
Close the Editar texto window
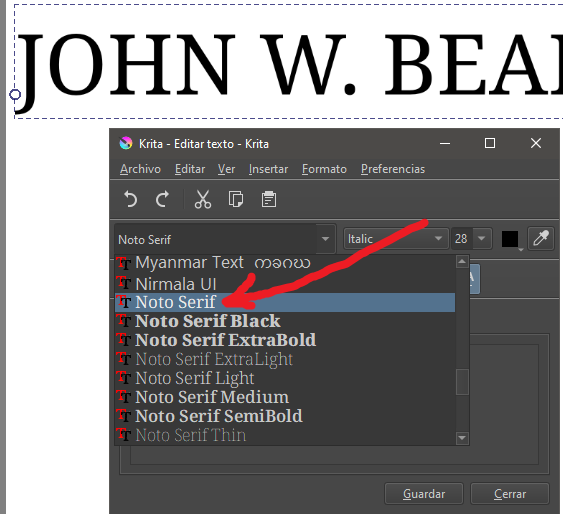coord(536,144)
